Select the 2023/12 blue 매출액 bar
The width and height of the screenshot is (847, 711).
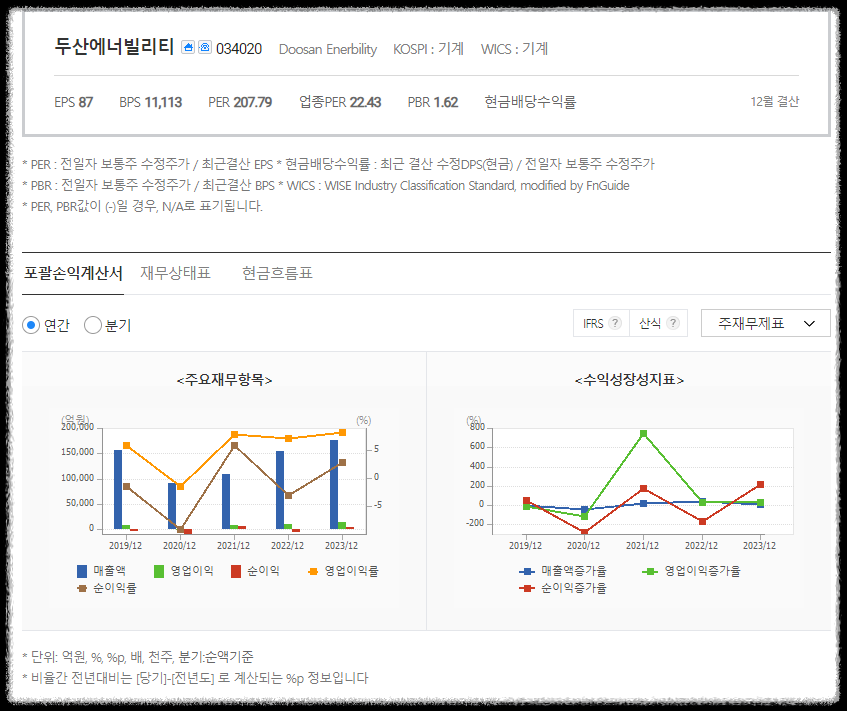(x=334, y=485)
